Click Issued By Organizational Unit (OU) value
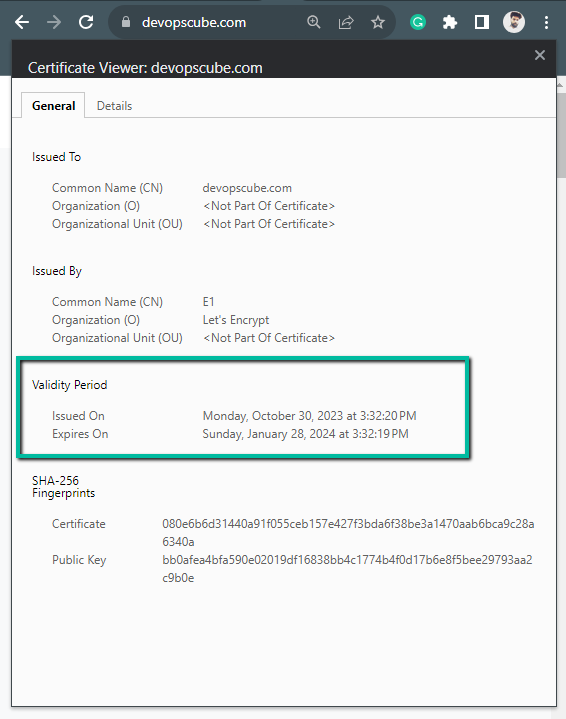566x719 pixels. click(x=269, y=338)
